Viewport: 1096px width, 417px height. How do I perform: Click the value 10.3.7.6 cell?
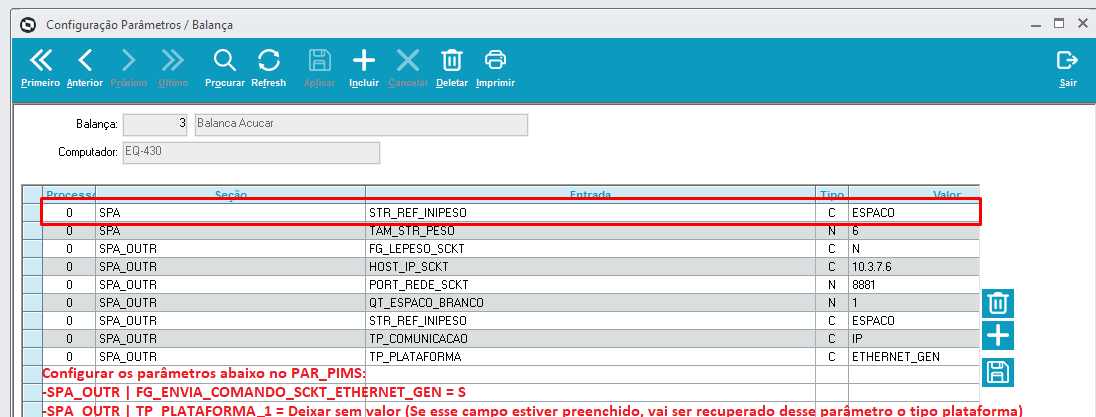[x=914, y=266]
